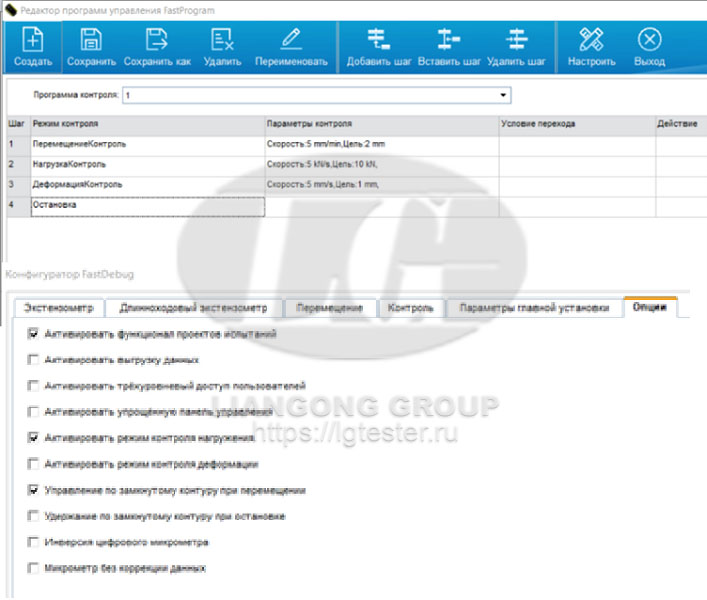Click the Переименовать (Rename) pencil icon
707x600 pixels.
tap(291, 40)
